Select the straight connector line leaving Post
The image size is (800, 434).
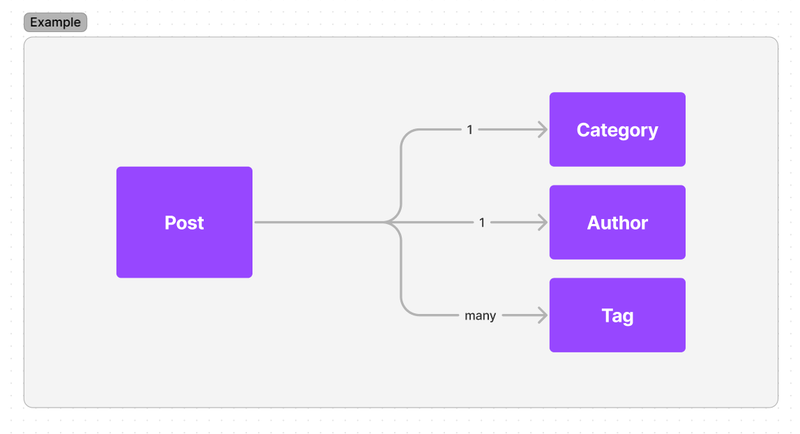(x=319, y=222)
